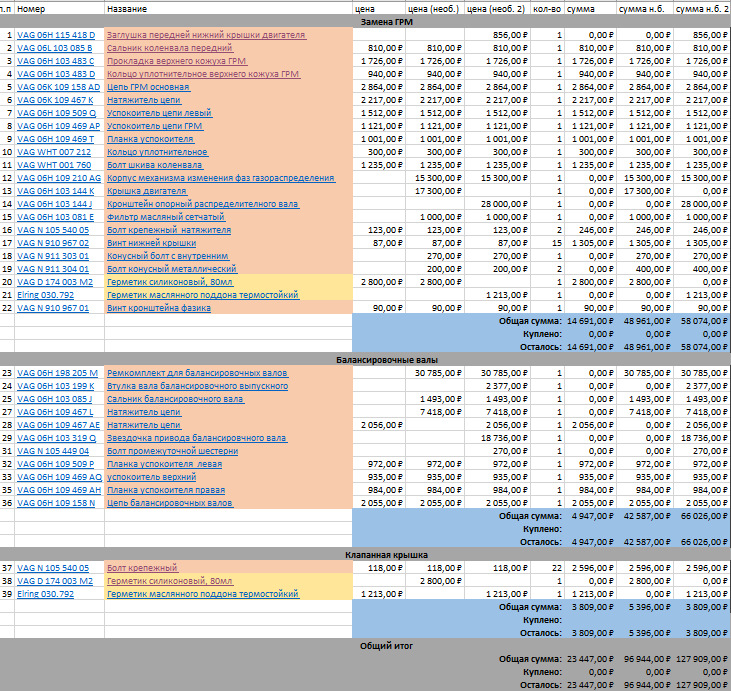
Task: Open link Винт кронштейна фазика
Action: (x=159, y=308)
